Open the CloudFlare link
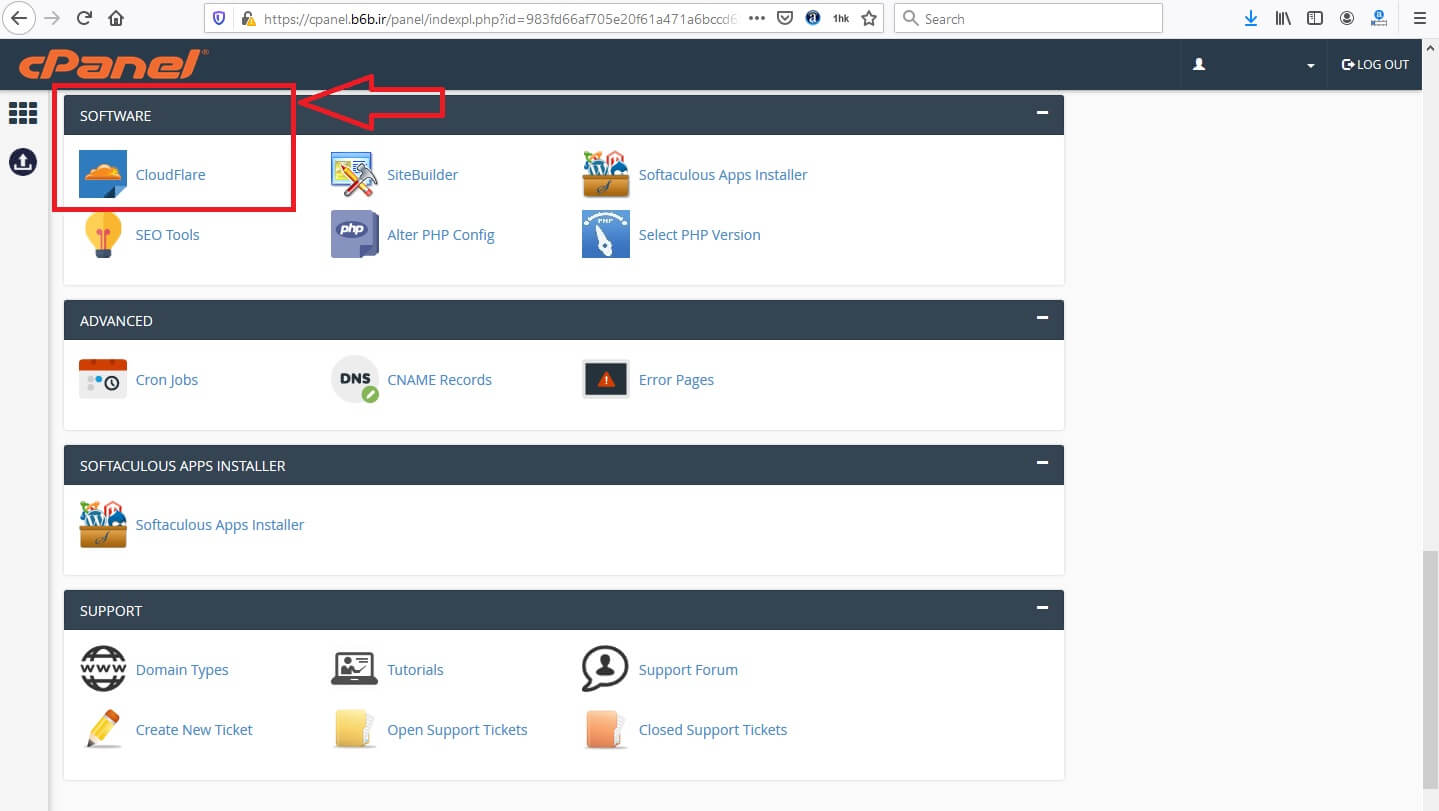 tap(171, 175)
